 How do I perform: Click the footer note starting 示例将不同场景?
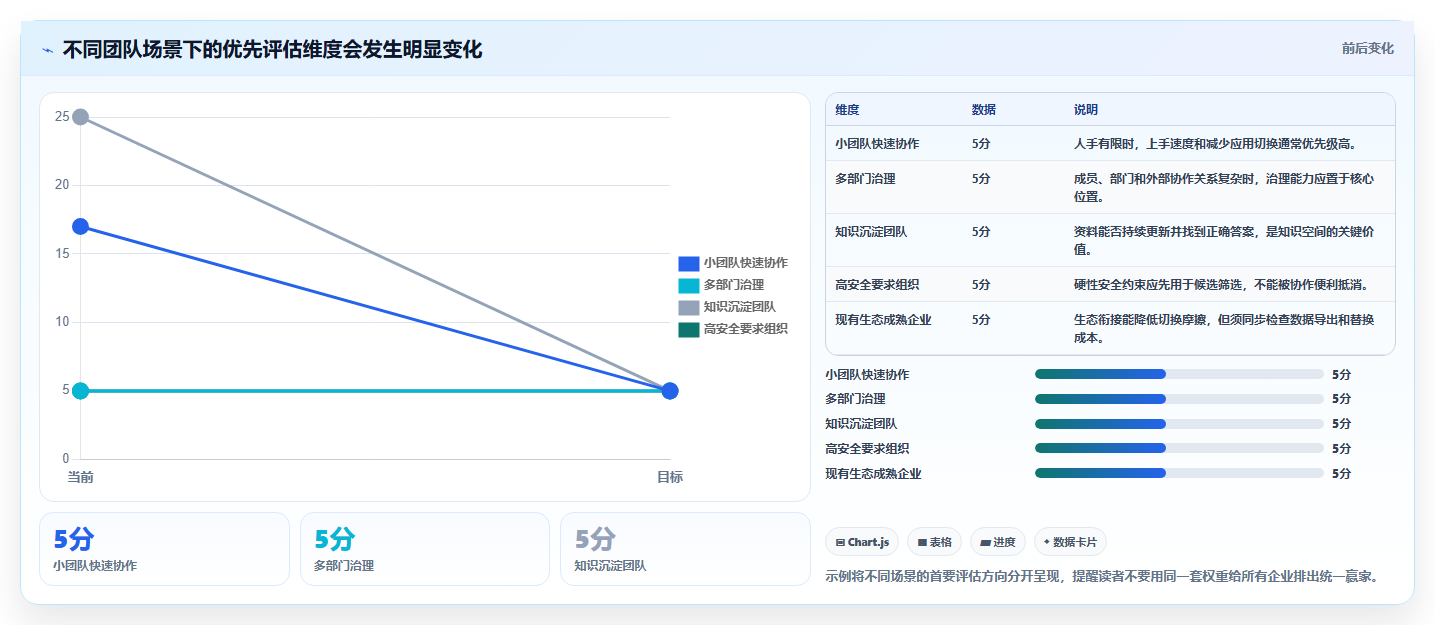(1102, 576)
